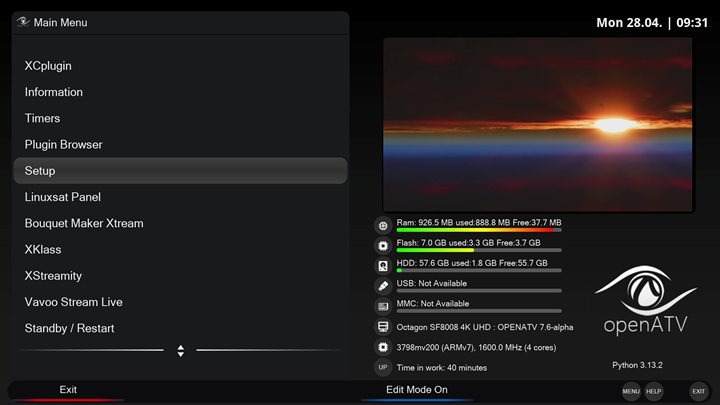Click the MMC empty progress bar
The height and width of the screenshot is (405, 720).
(479, 311)
